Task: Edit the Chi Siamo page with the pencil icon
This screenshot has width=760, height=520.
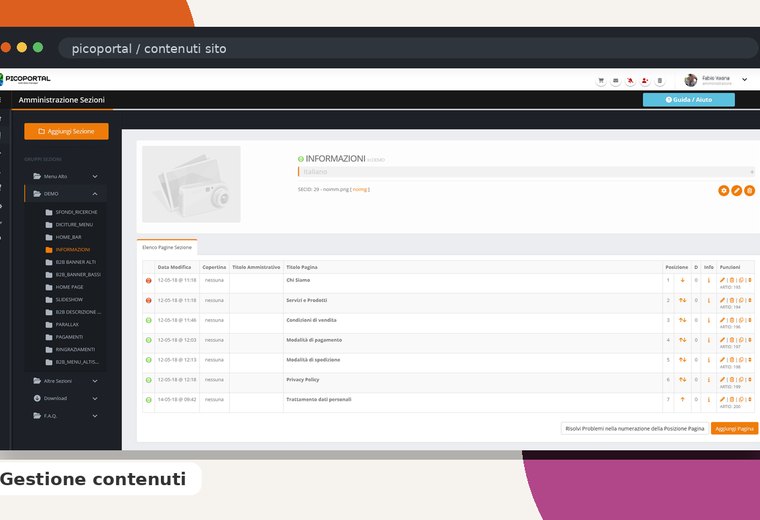Action: pos(722,280)
